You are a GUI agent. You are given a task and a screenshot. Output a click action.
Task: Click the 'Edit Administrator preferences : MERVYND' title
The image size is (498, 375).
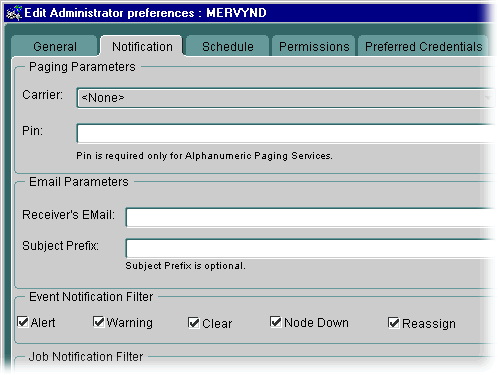(x=145, y=13)
